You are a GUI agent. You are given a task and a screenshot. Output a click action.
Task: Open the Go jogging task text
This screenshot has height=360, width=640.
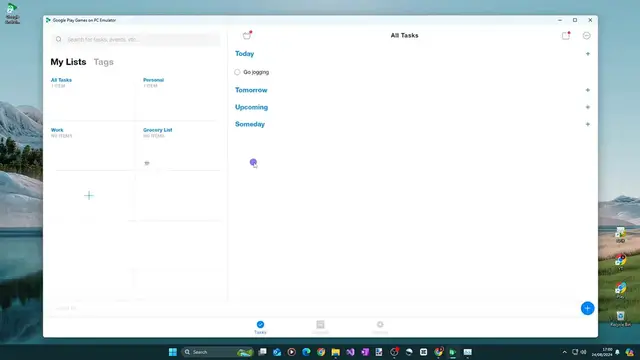pos(256,72)
